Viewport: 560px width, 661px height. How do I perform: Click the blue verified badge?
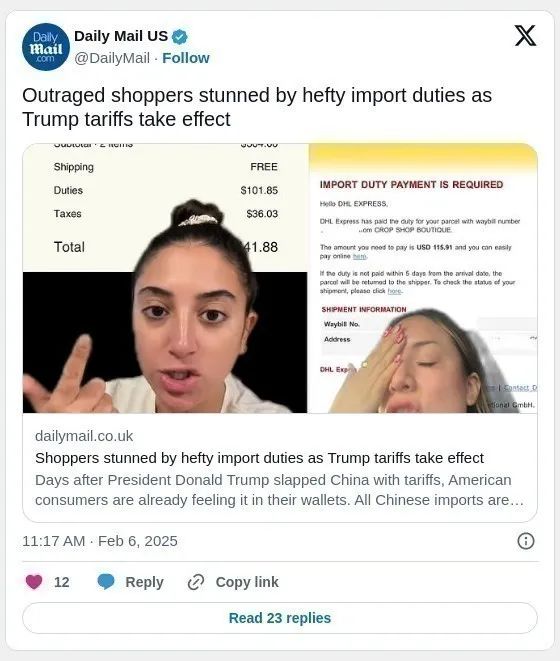(x=180, y=37)
